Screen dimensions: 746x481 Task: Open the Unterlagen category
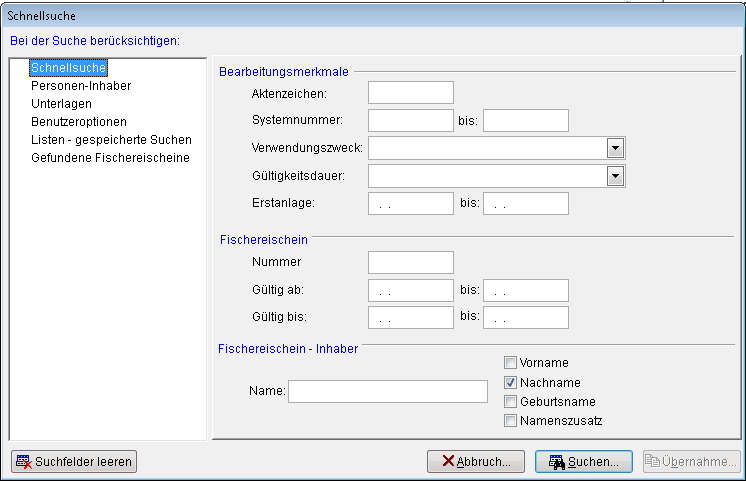61,104
